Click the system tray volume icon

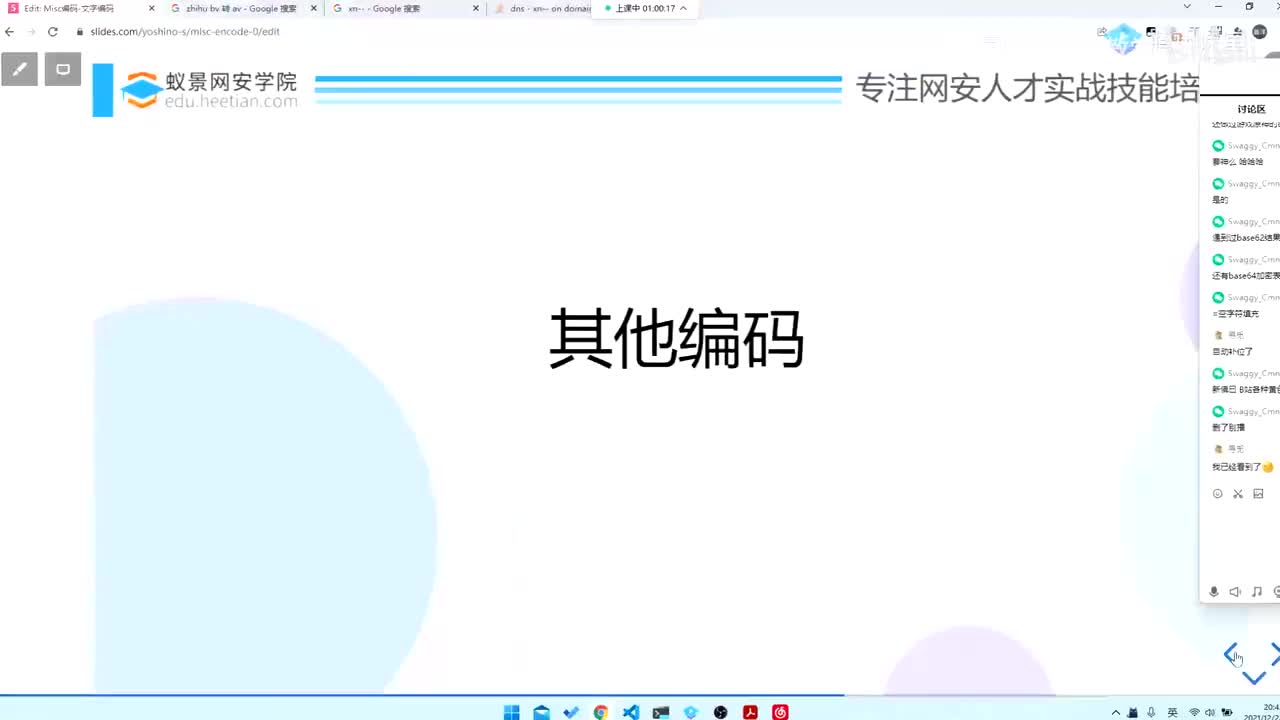point(1210,712)
